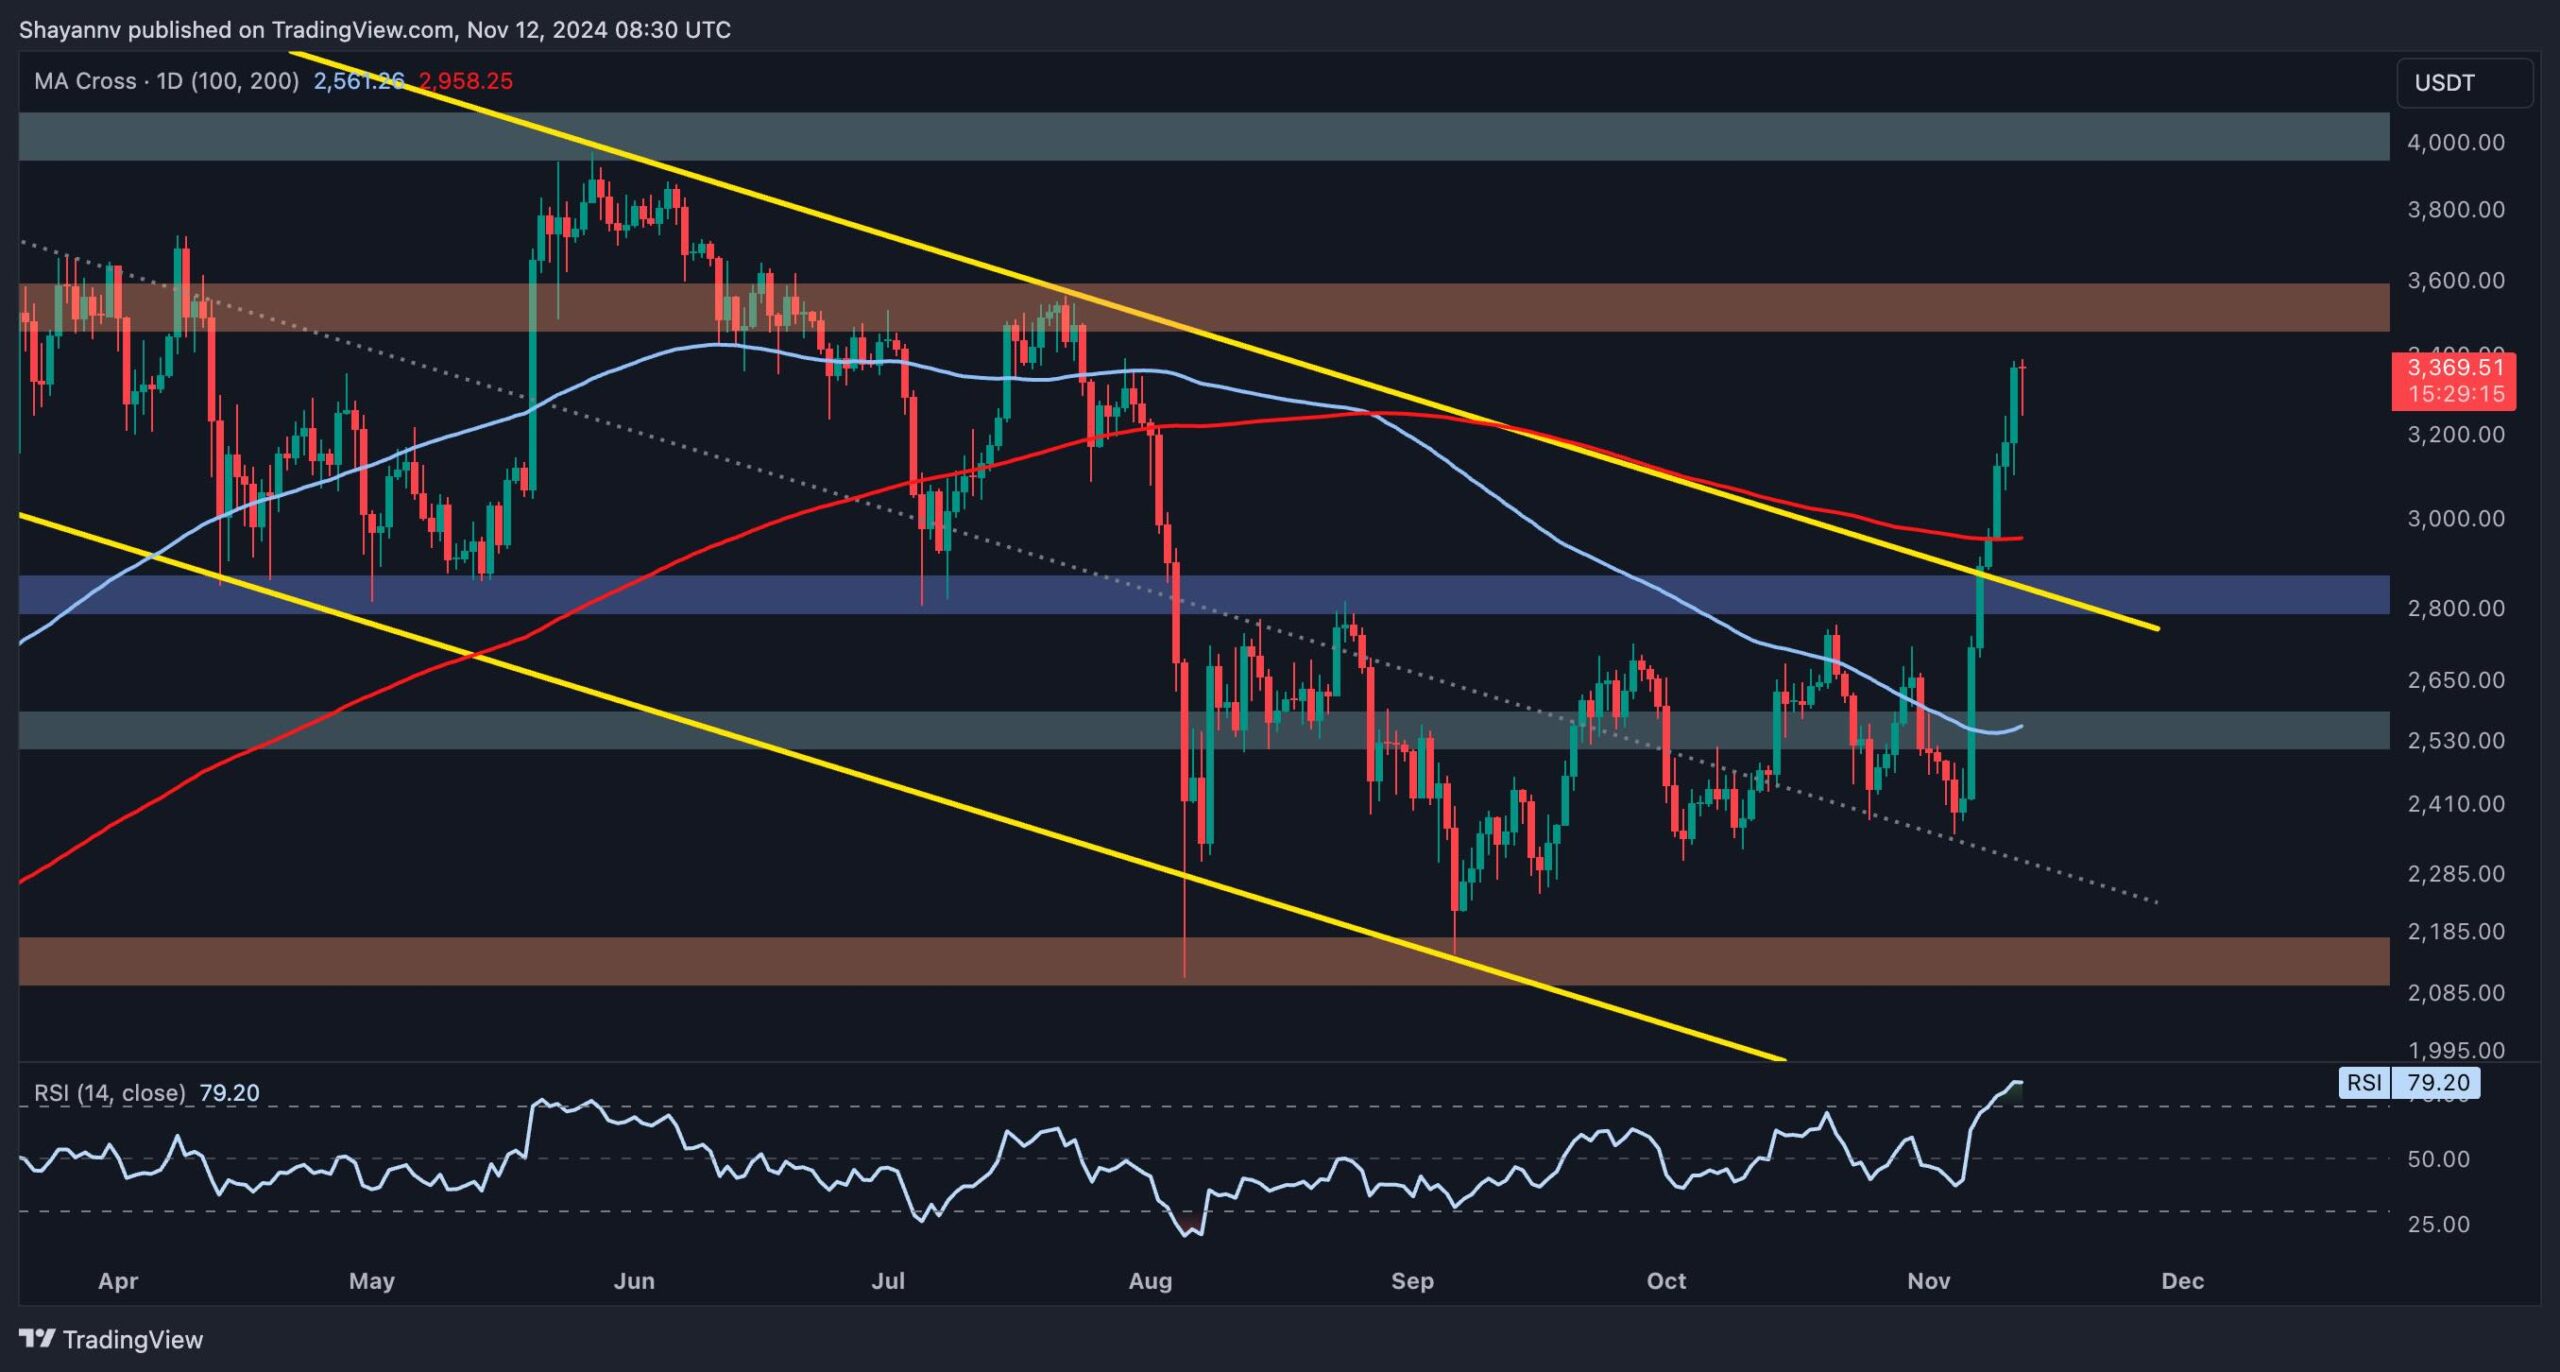This screenshot has width=2560, height=1372.
Task: Click the red 200 MA value 2,958.25
Action: coord(465,81)
